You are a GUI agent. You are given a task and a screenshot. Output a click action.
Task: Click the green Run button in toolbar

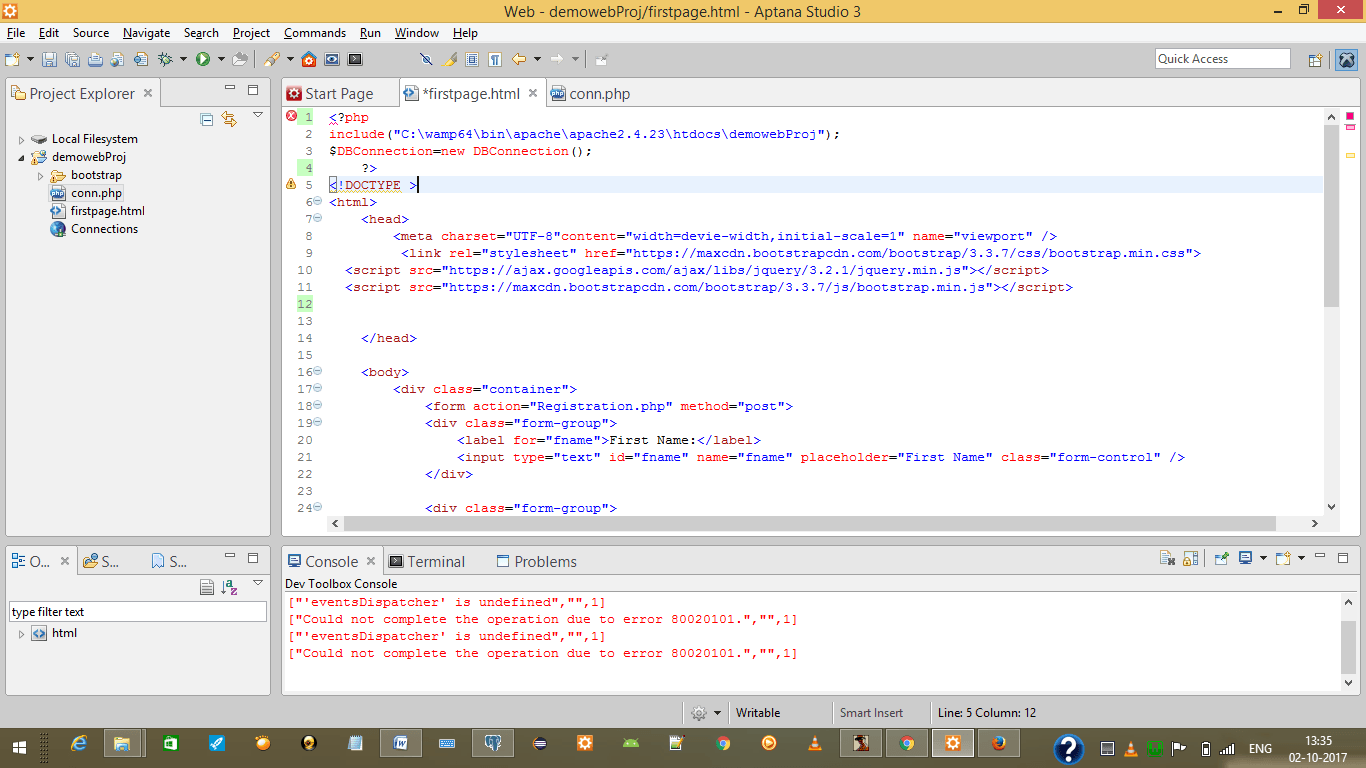[x=203, y=60]
